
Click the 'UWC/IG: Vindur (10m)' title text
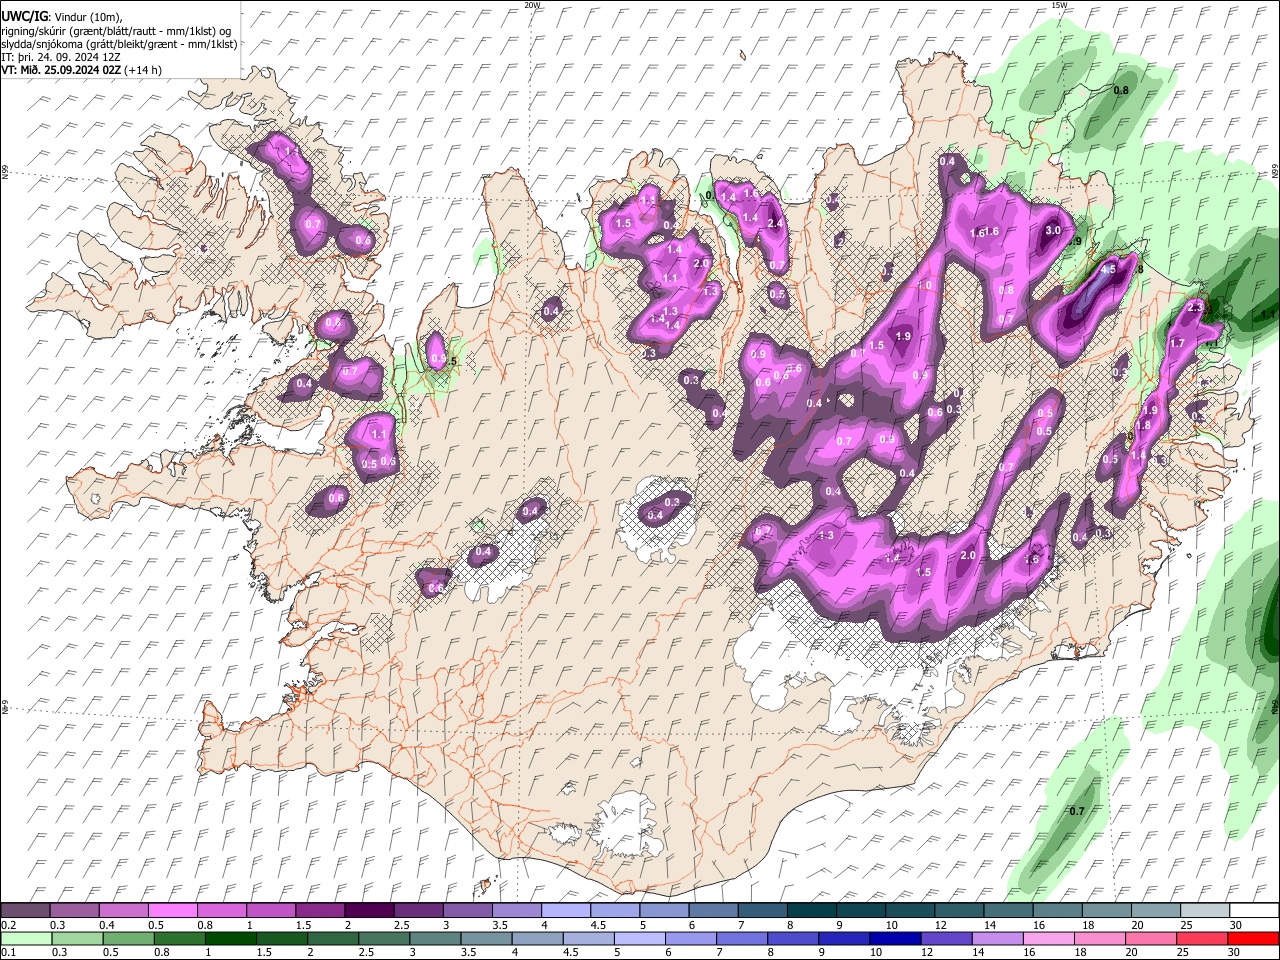pos(63,17)
